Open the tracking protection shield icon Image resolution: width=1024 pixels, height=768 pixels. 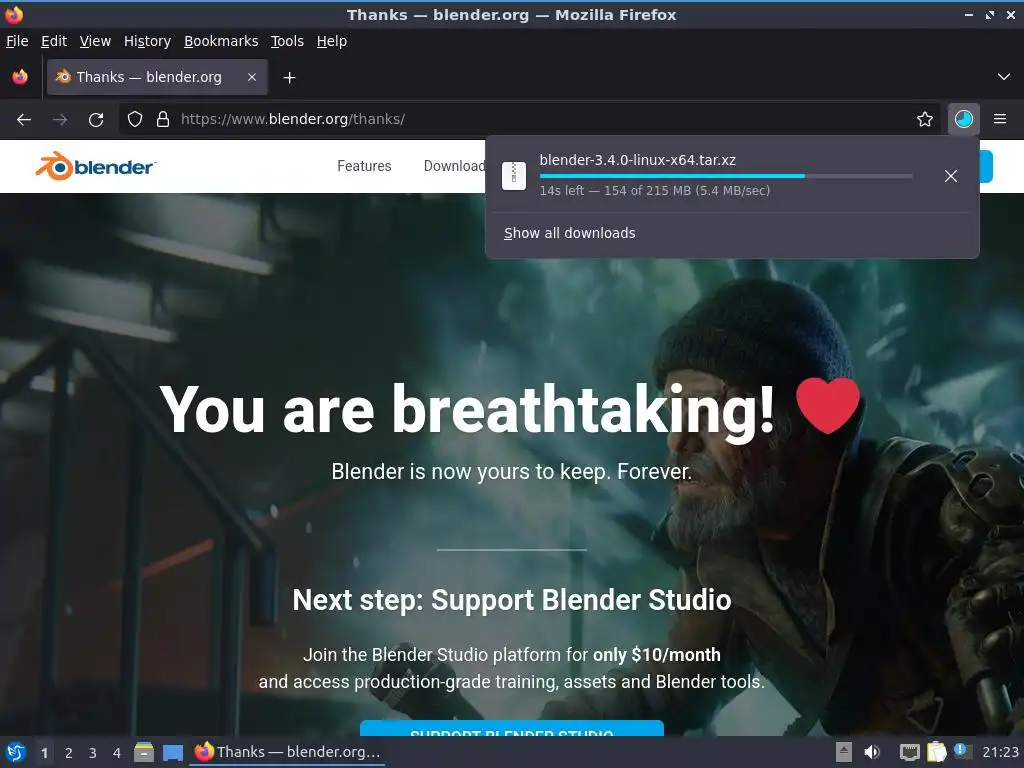135,119
